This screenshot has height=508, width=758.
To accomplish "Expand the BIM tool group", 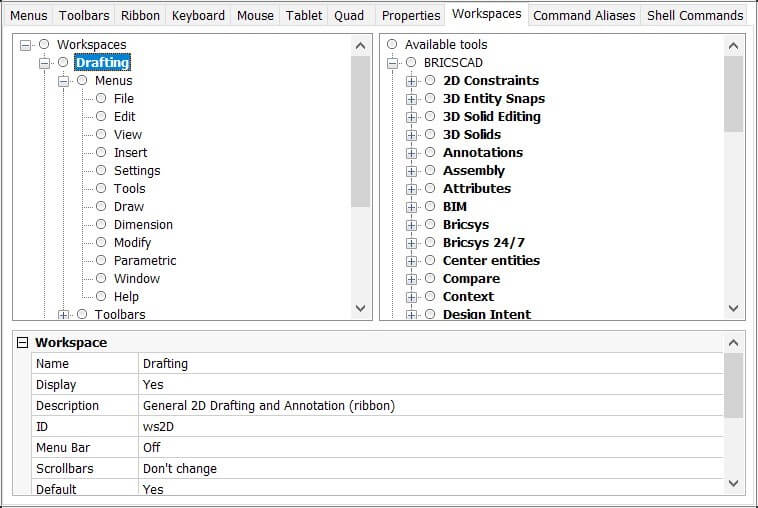I will pos(411,207).
